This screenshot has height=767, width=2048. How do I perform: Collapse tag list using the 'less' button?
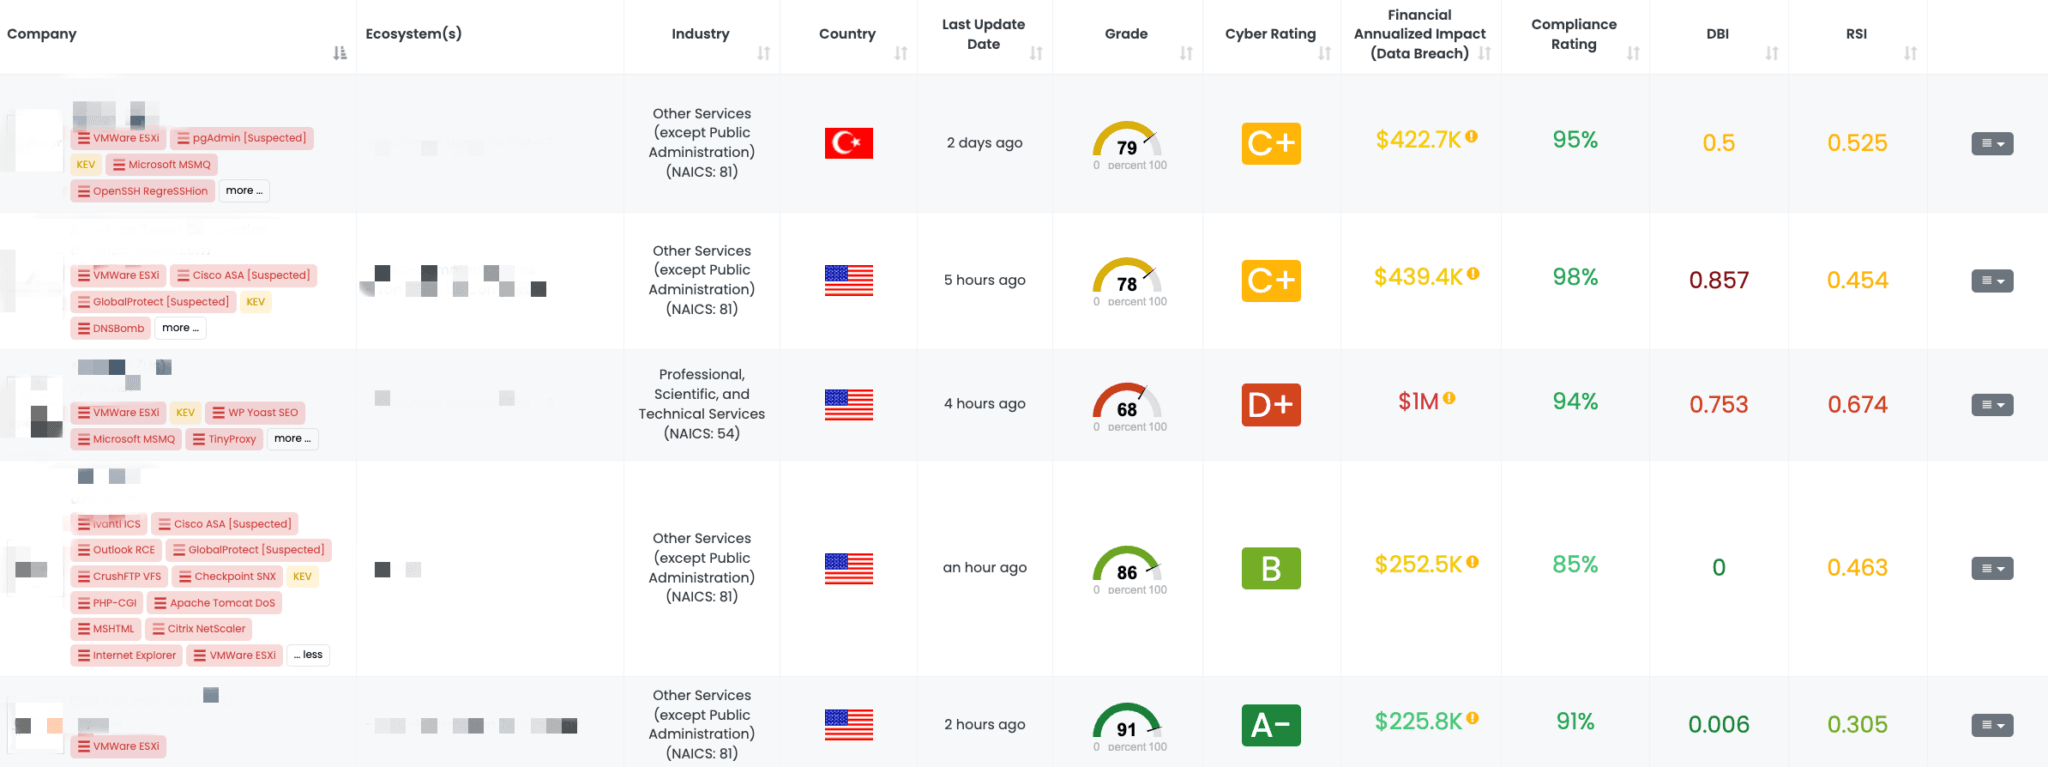coord(309,655)
